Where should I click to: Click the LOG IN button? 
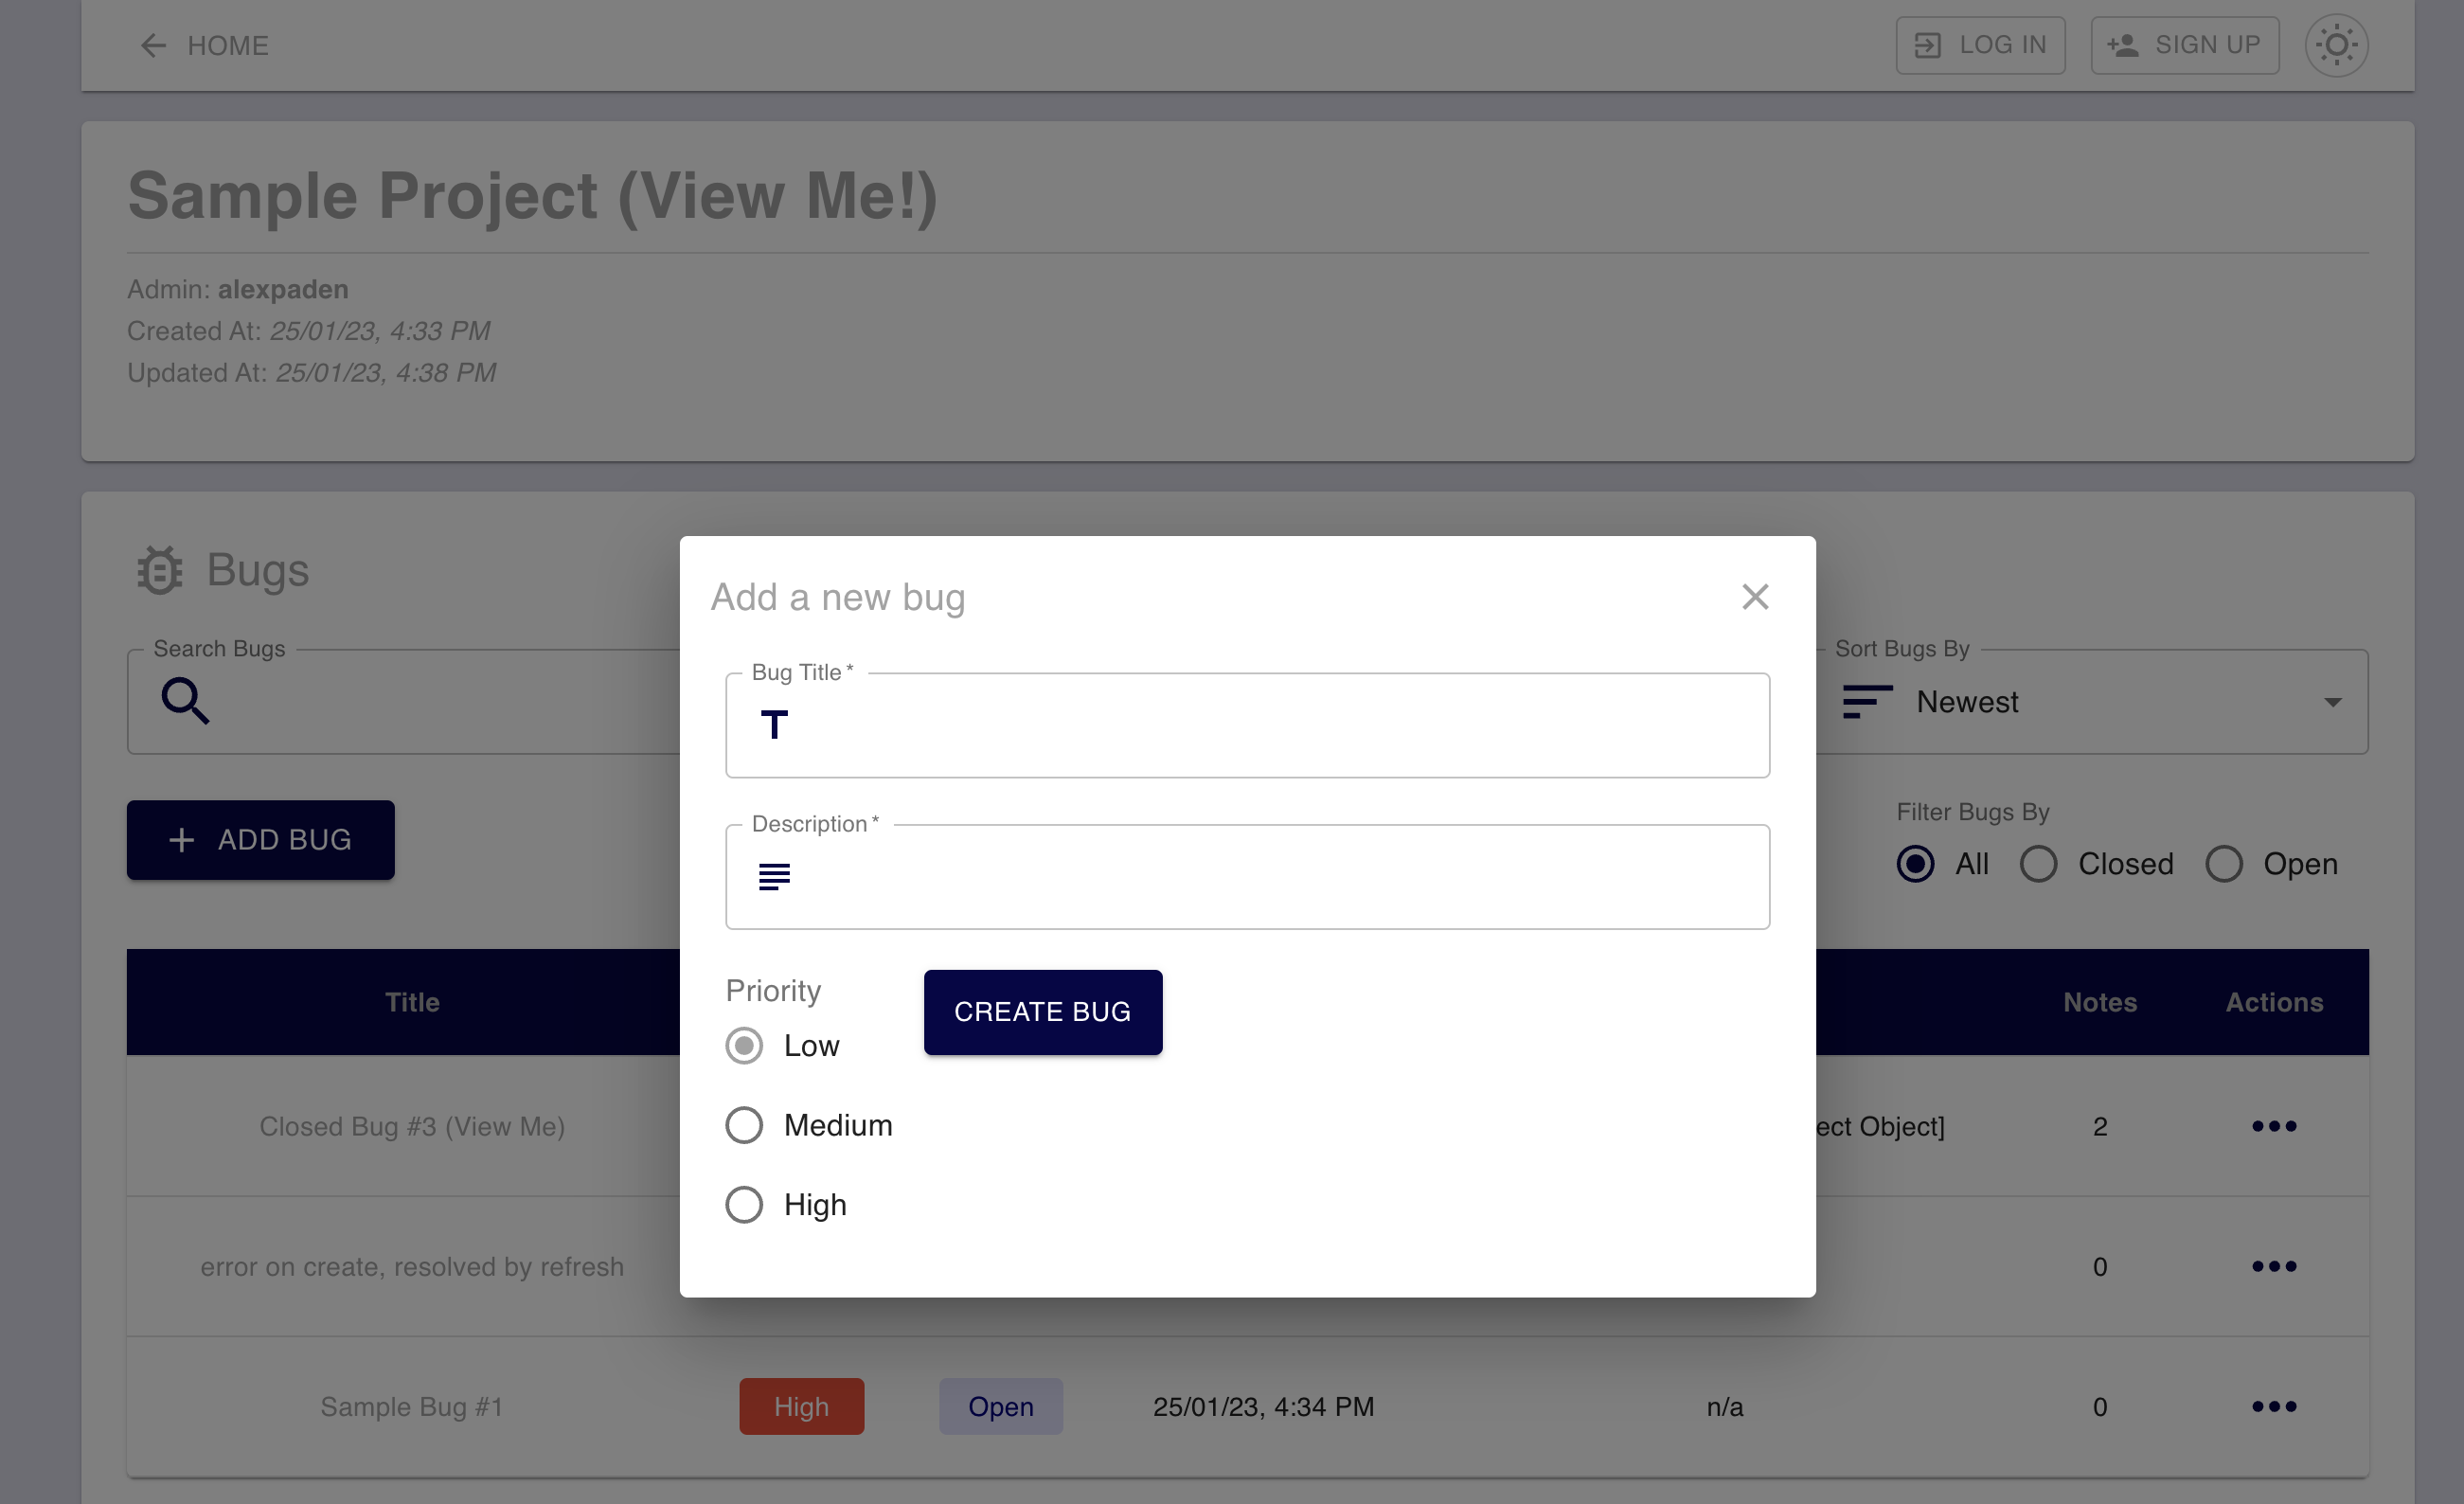[1979, 45]
